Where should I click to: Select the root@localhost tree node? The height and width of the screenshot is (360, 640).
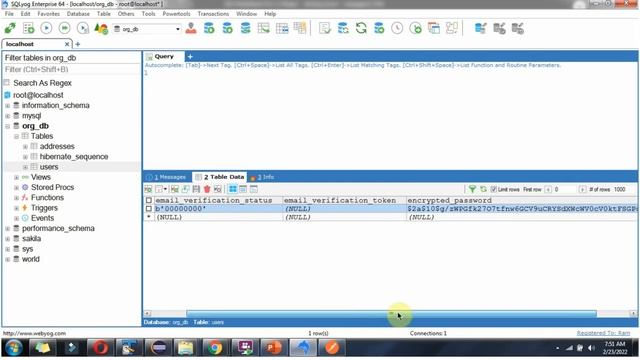(x=38, y=95)
